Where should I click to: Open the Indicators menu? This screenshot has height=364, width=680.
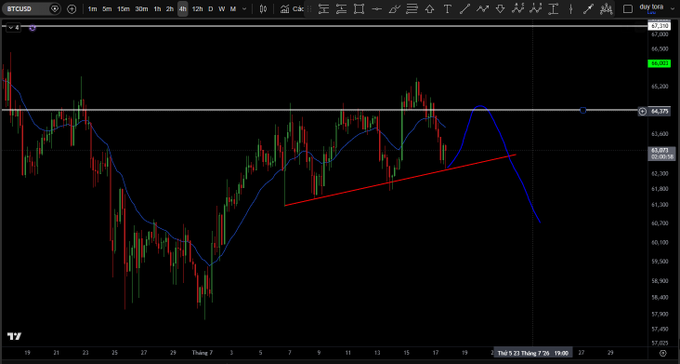click(x=291, y=9)
